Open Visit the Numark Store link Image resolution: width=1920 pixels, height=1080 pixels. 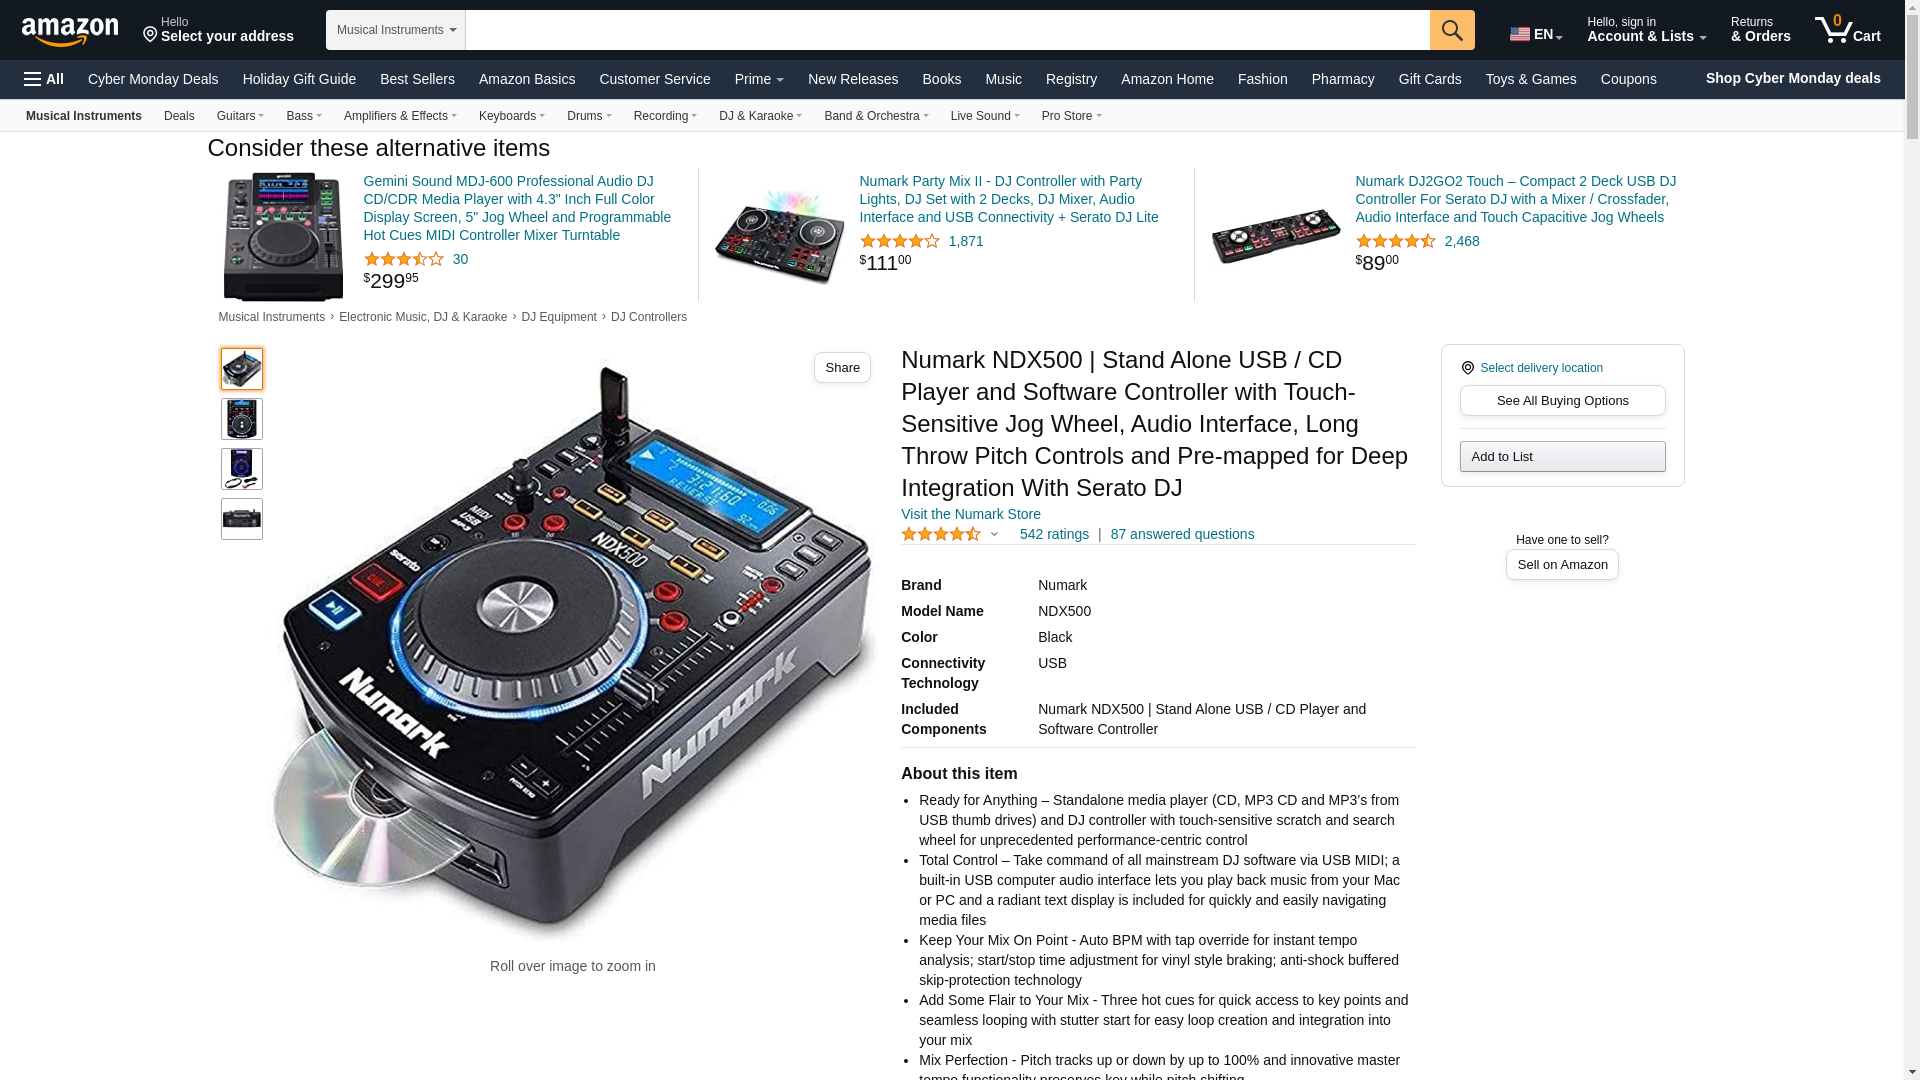point(970,514)
